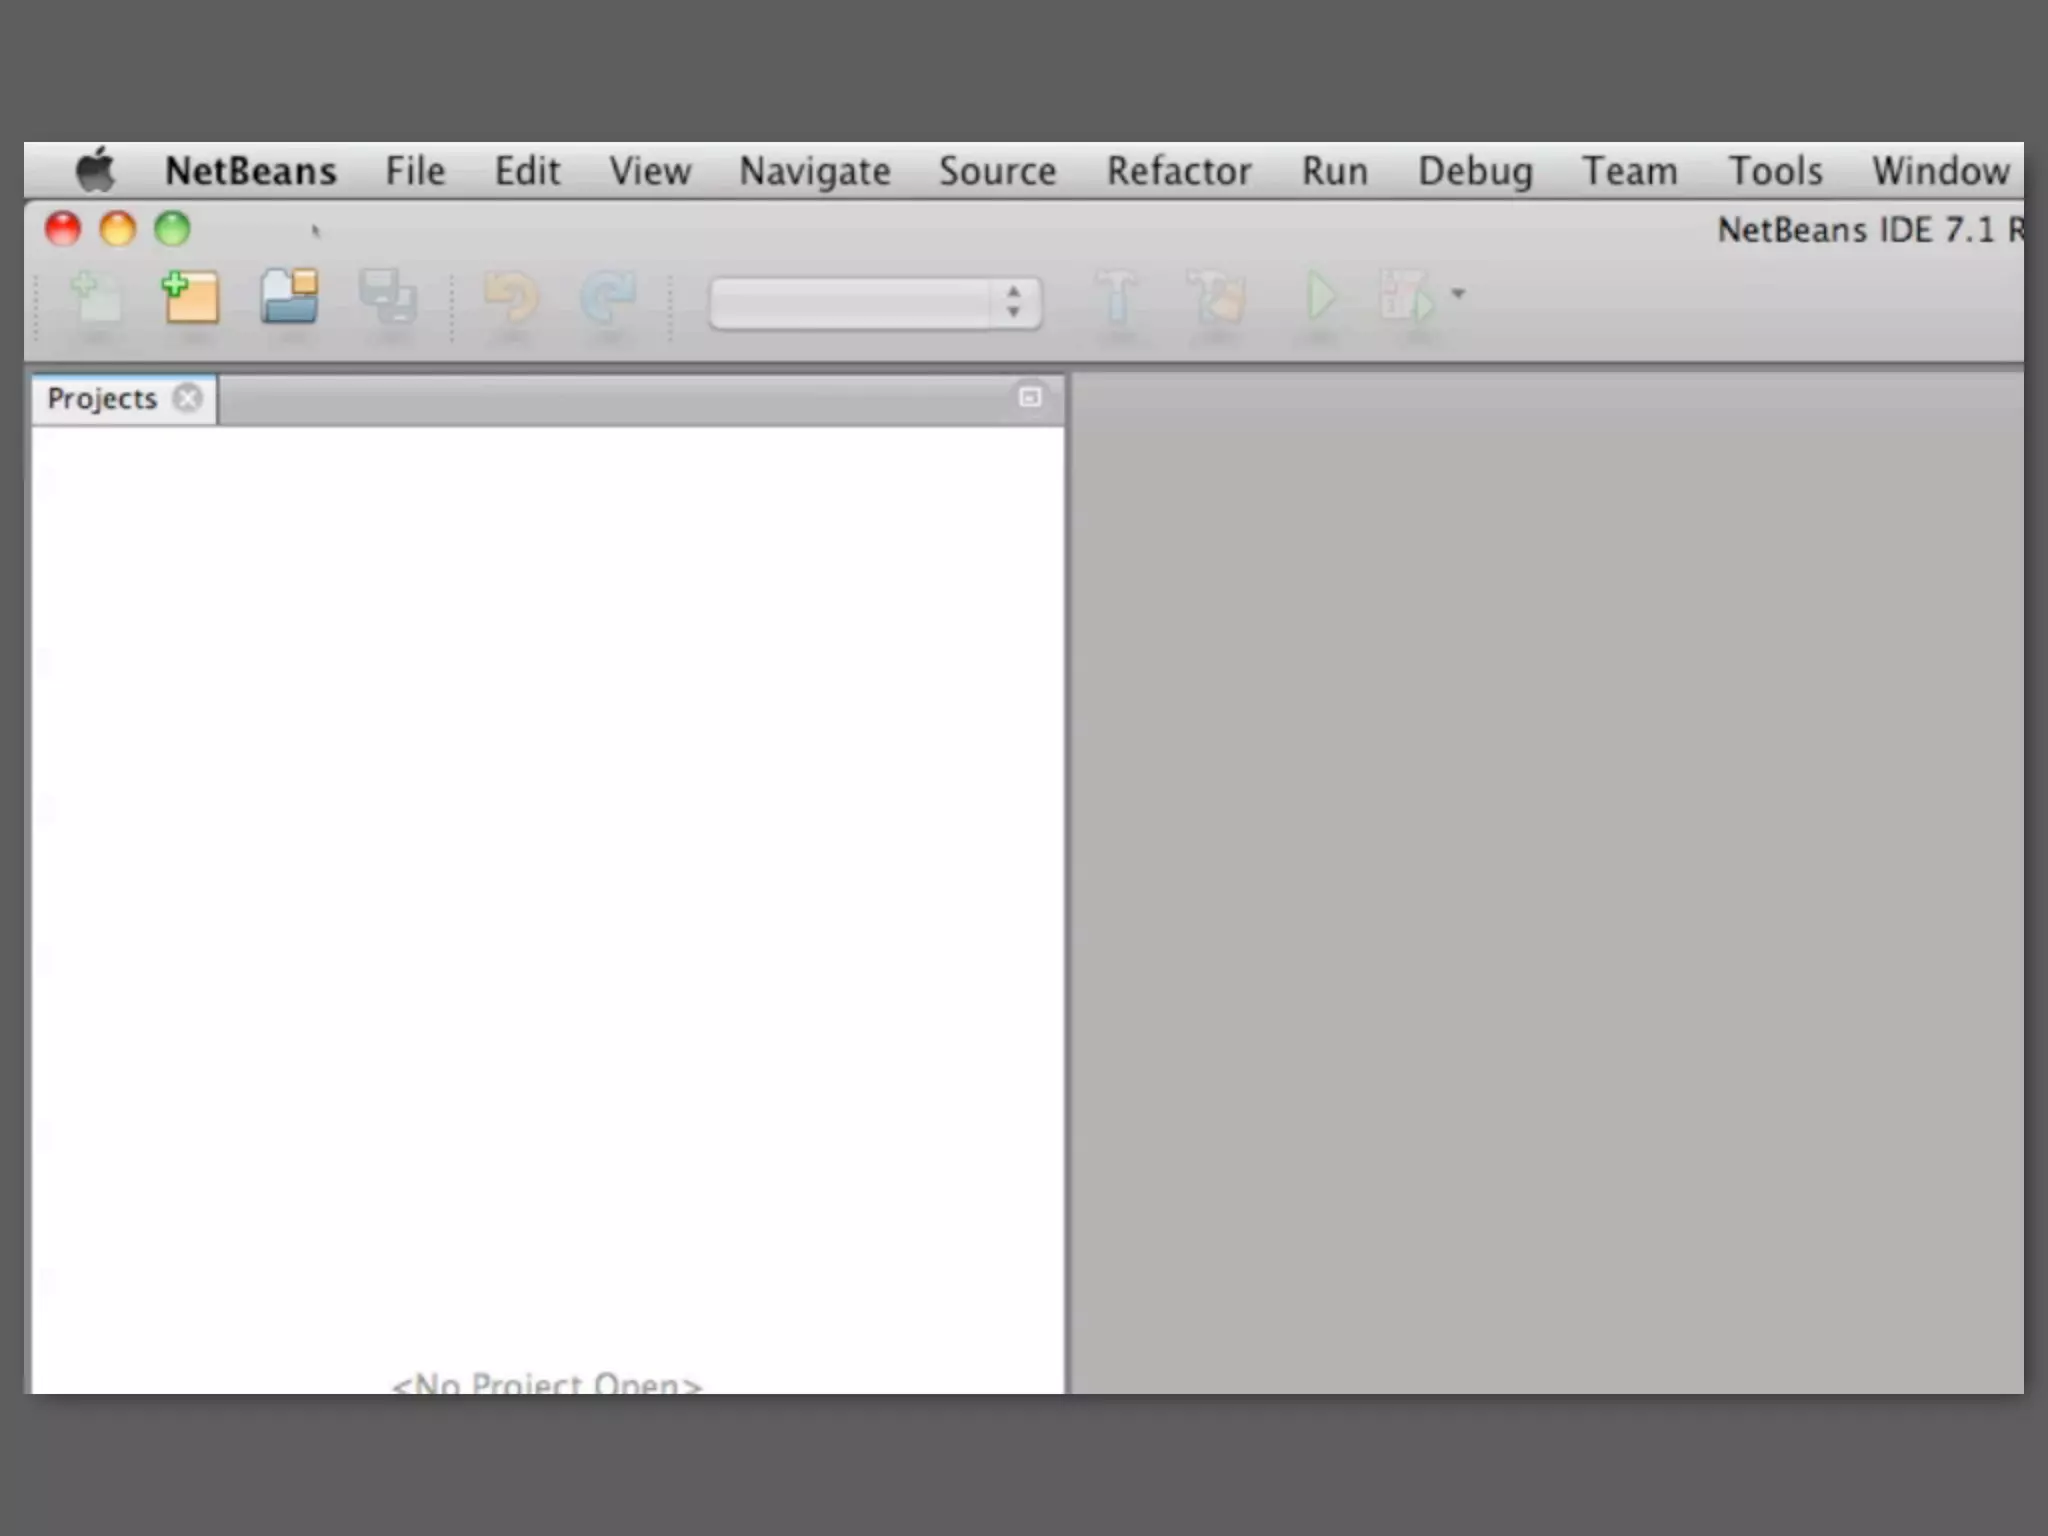
Task: Close the Projects tab
Action: (x=187, y=398)
